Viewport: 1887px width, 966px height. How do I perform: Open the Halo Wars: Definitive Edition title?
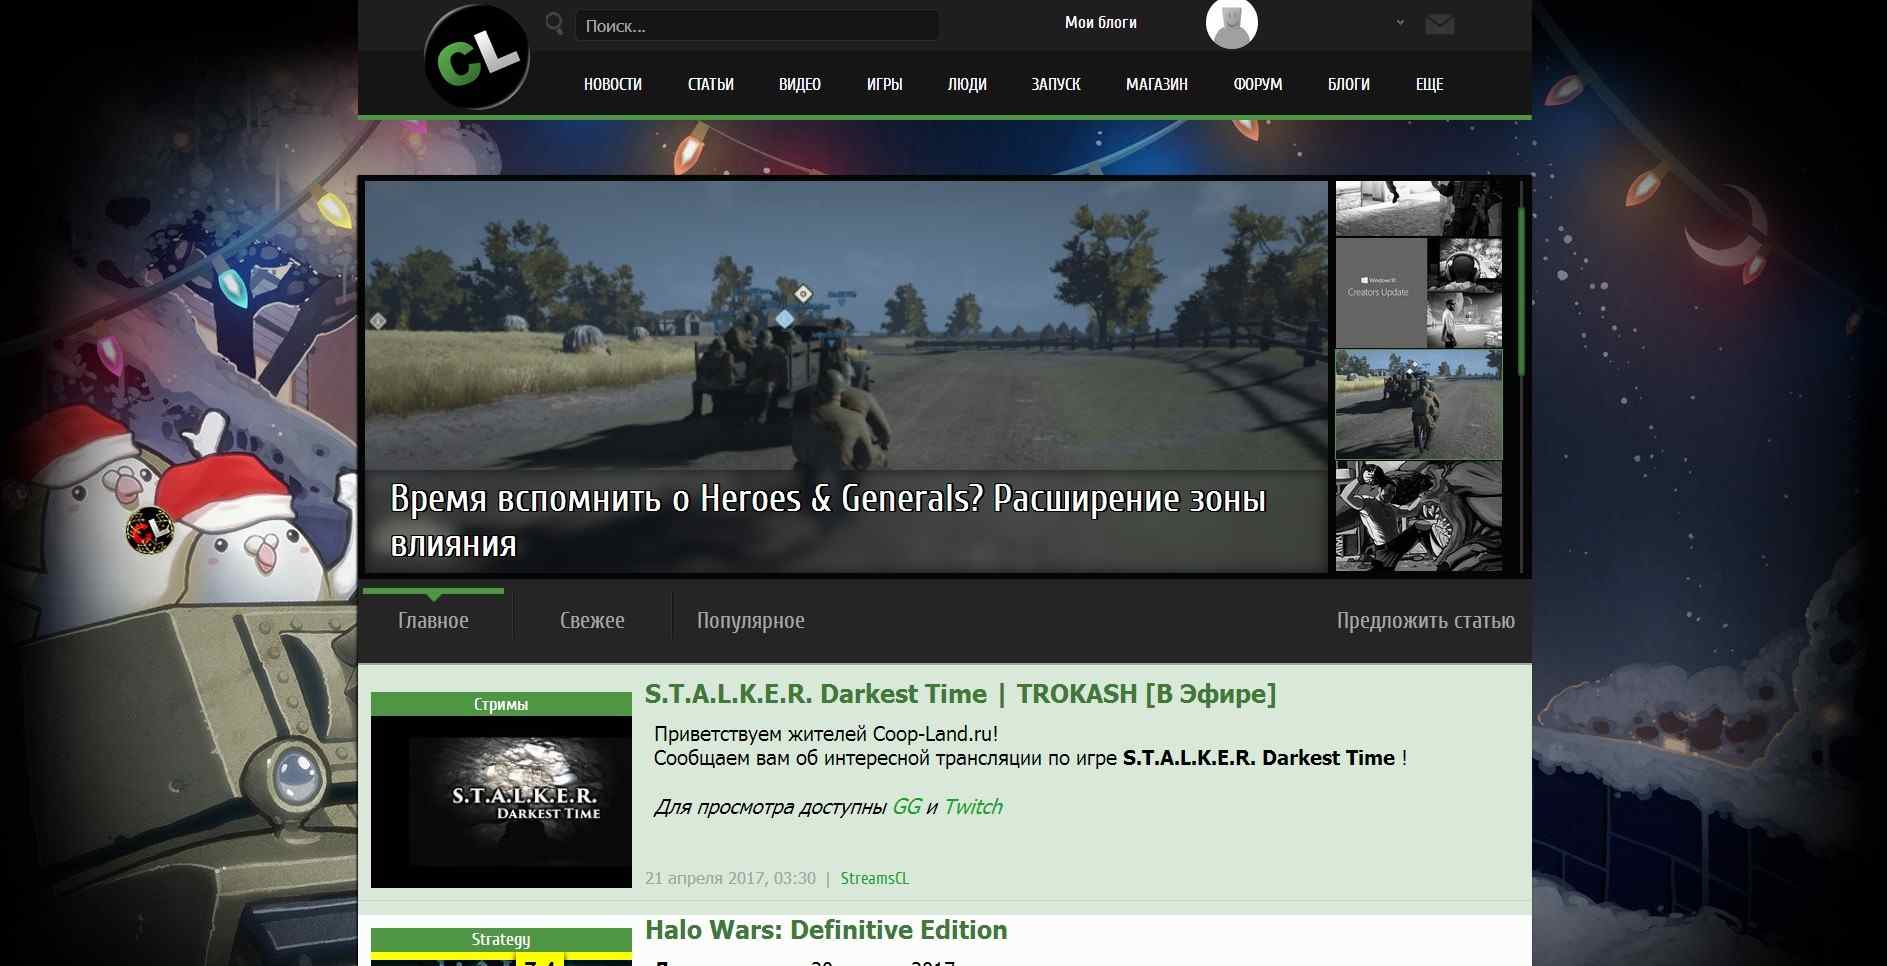coord(826,930)
